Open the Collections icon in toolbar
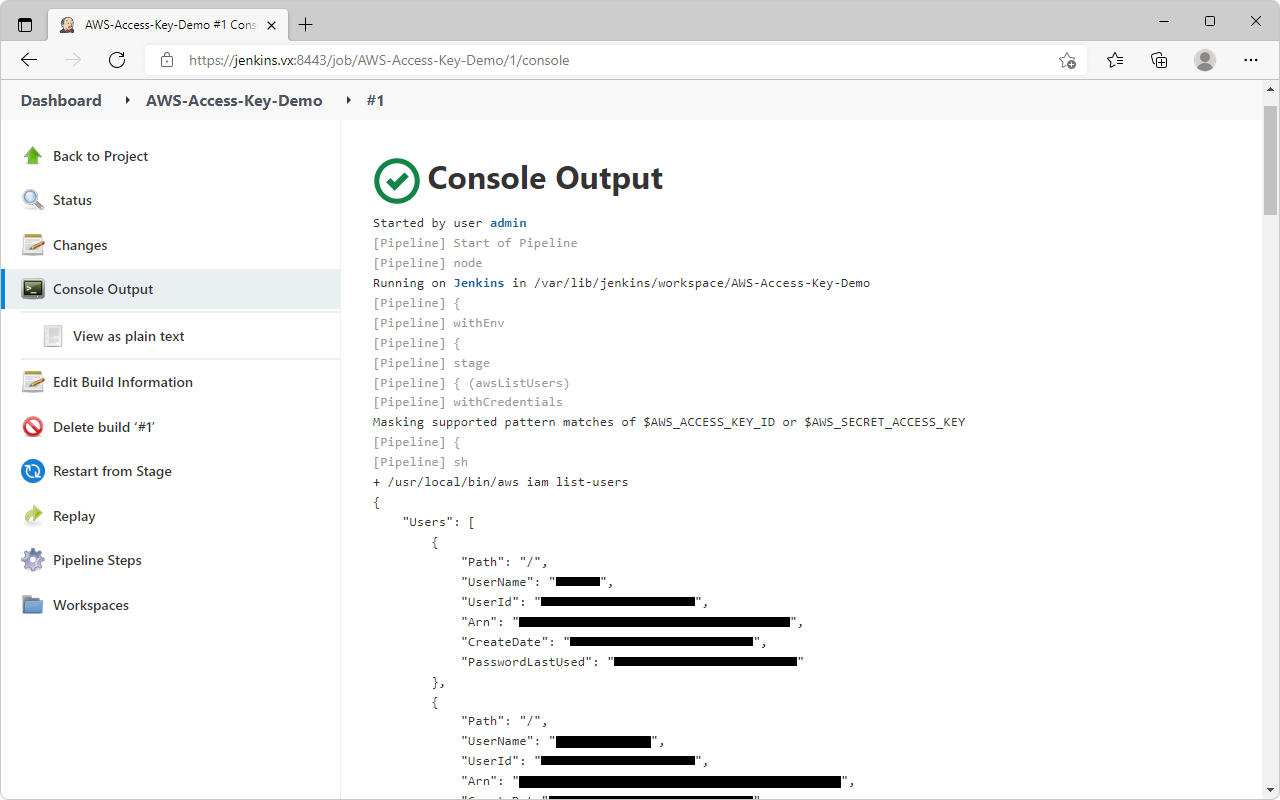 (1159, 60)
